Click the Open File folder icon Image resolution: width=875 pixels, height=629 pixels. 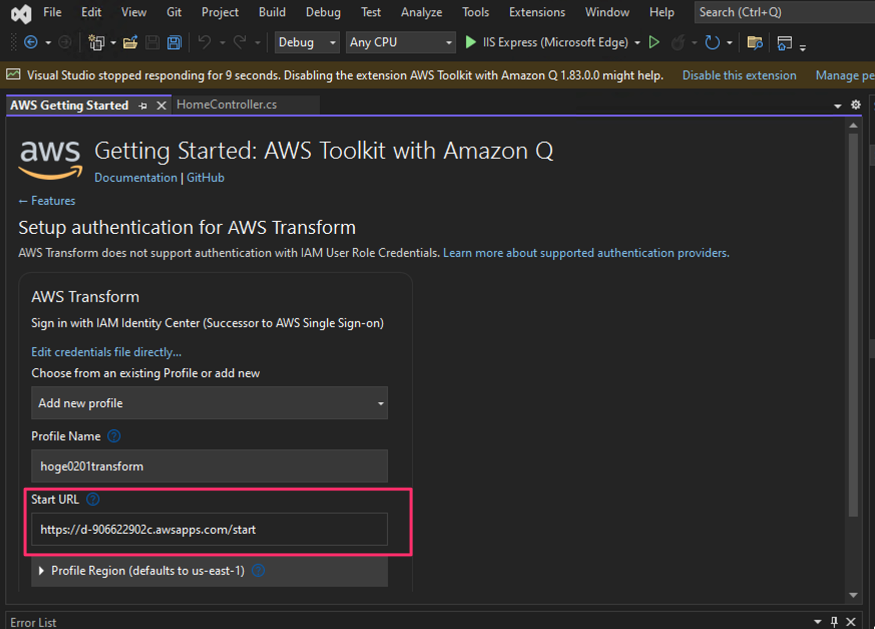[130, 43]
